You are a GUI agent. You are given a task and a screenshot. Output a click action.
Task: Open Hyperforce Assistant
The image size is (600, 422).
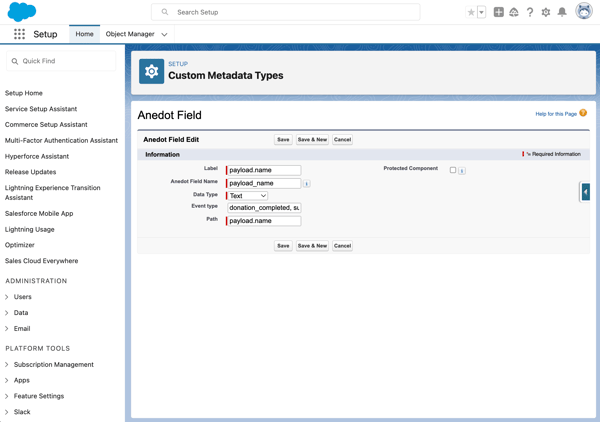click(37, 156)
